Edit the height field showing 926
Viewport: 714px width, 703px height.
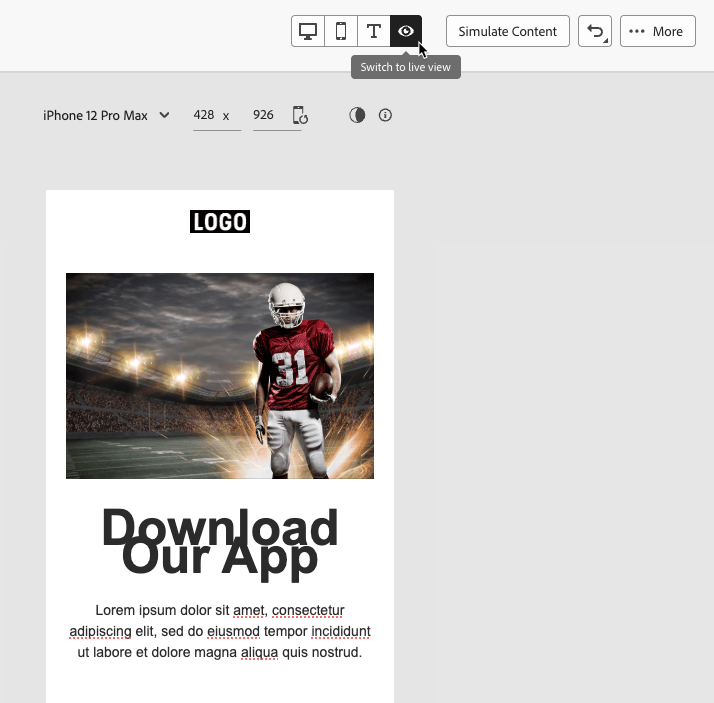277,116
